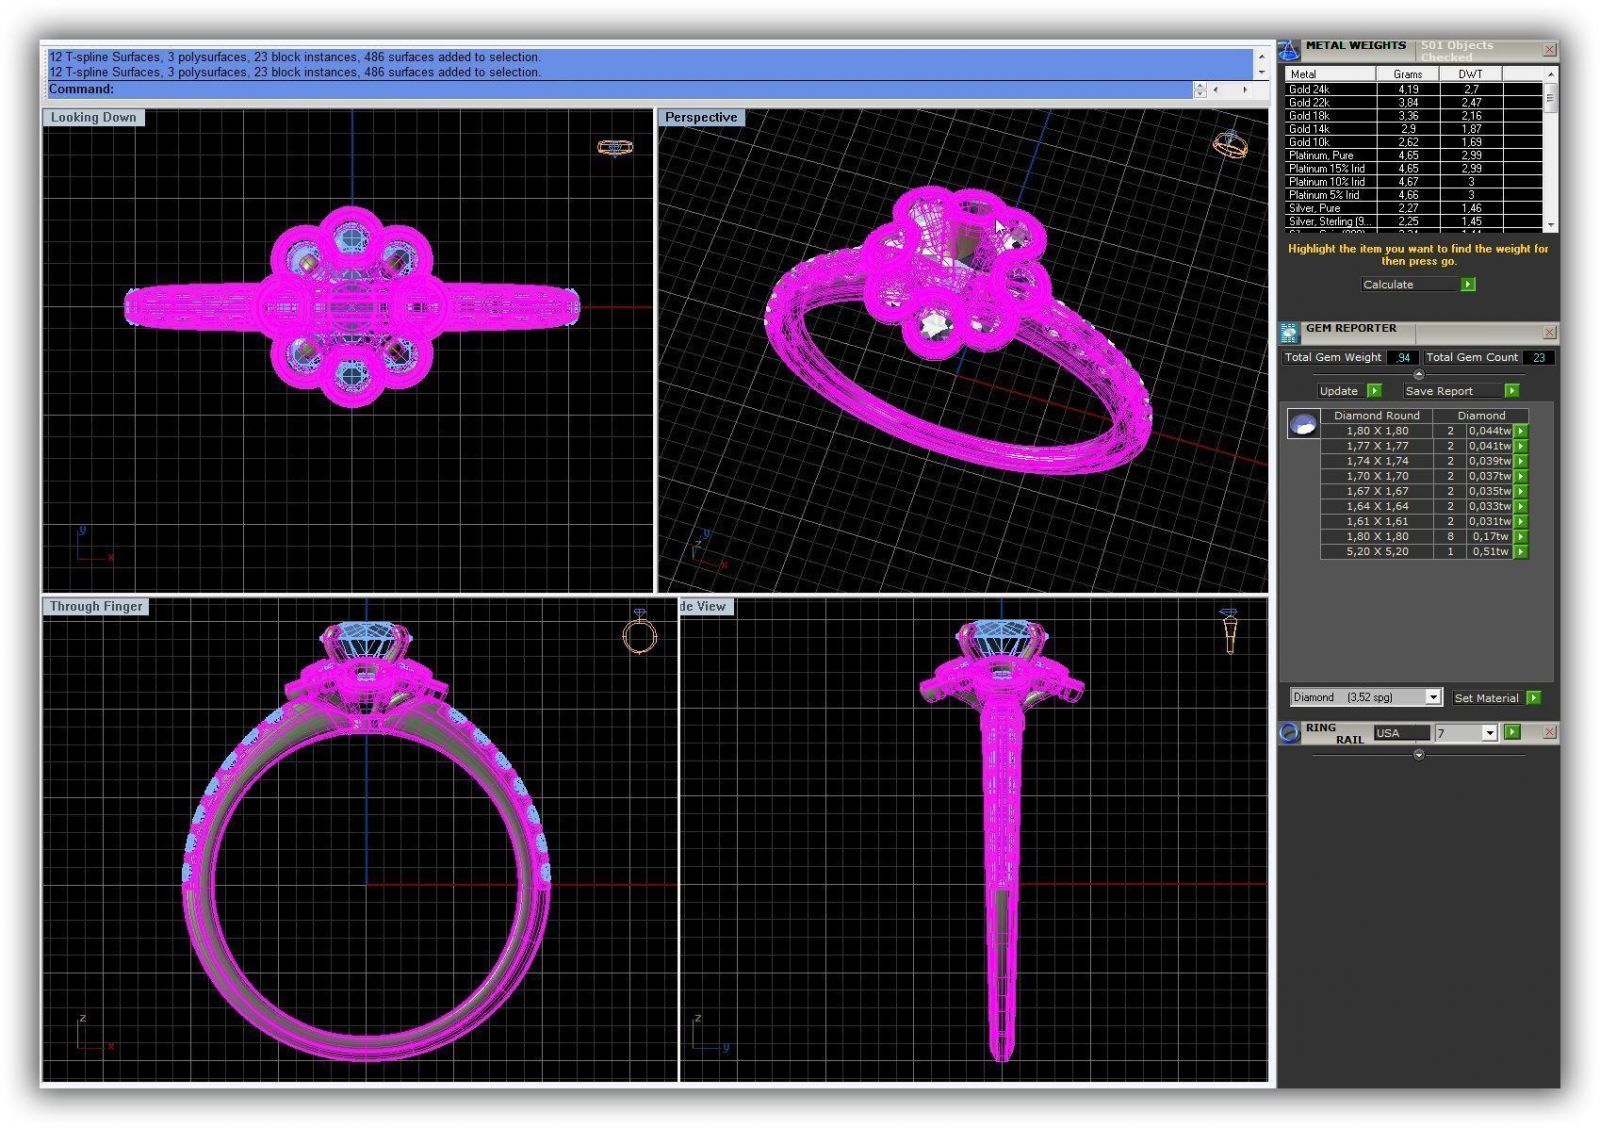Viewport: 1600px width, 1128px height.
Task: Collapse Gem Reporter with the up-arrow handle
Action: coord(1418,374)
